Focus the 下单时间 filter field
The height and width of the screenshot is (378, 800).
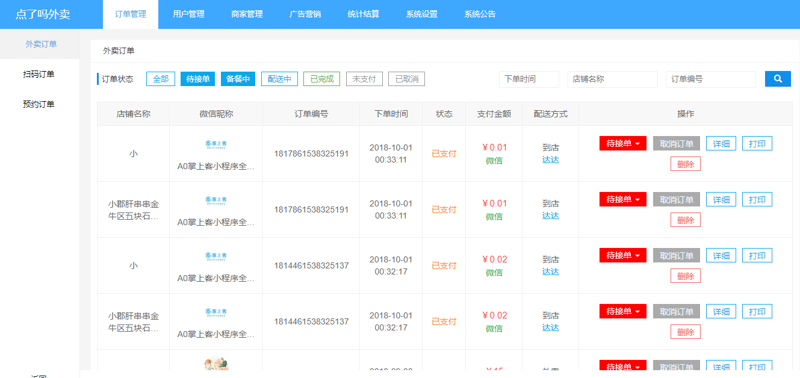coord(529,79)
